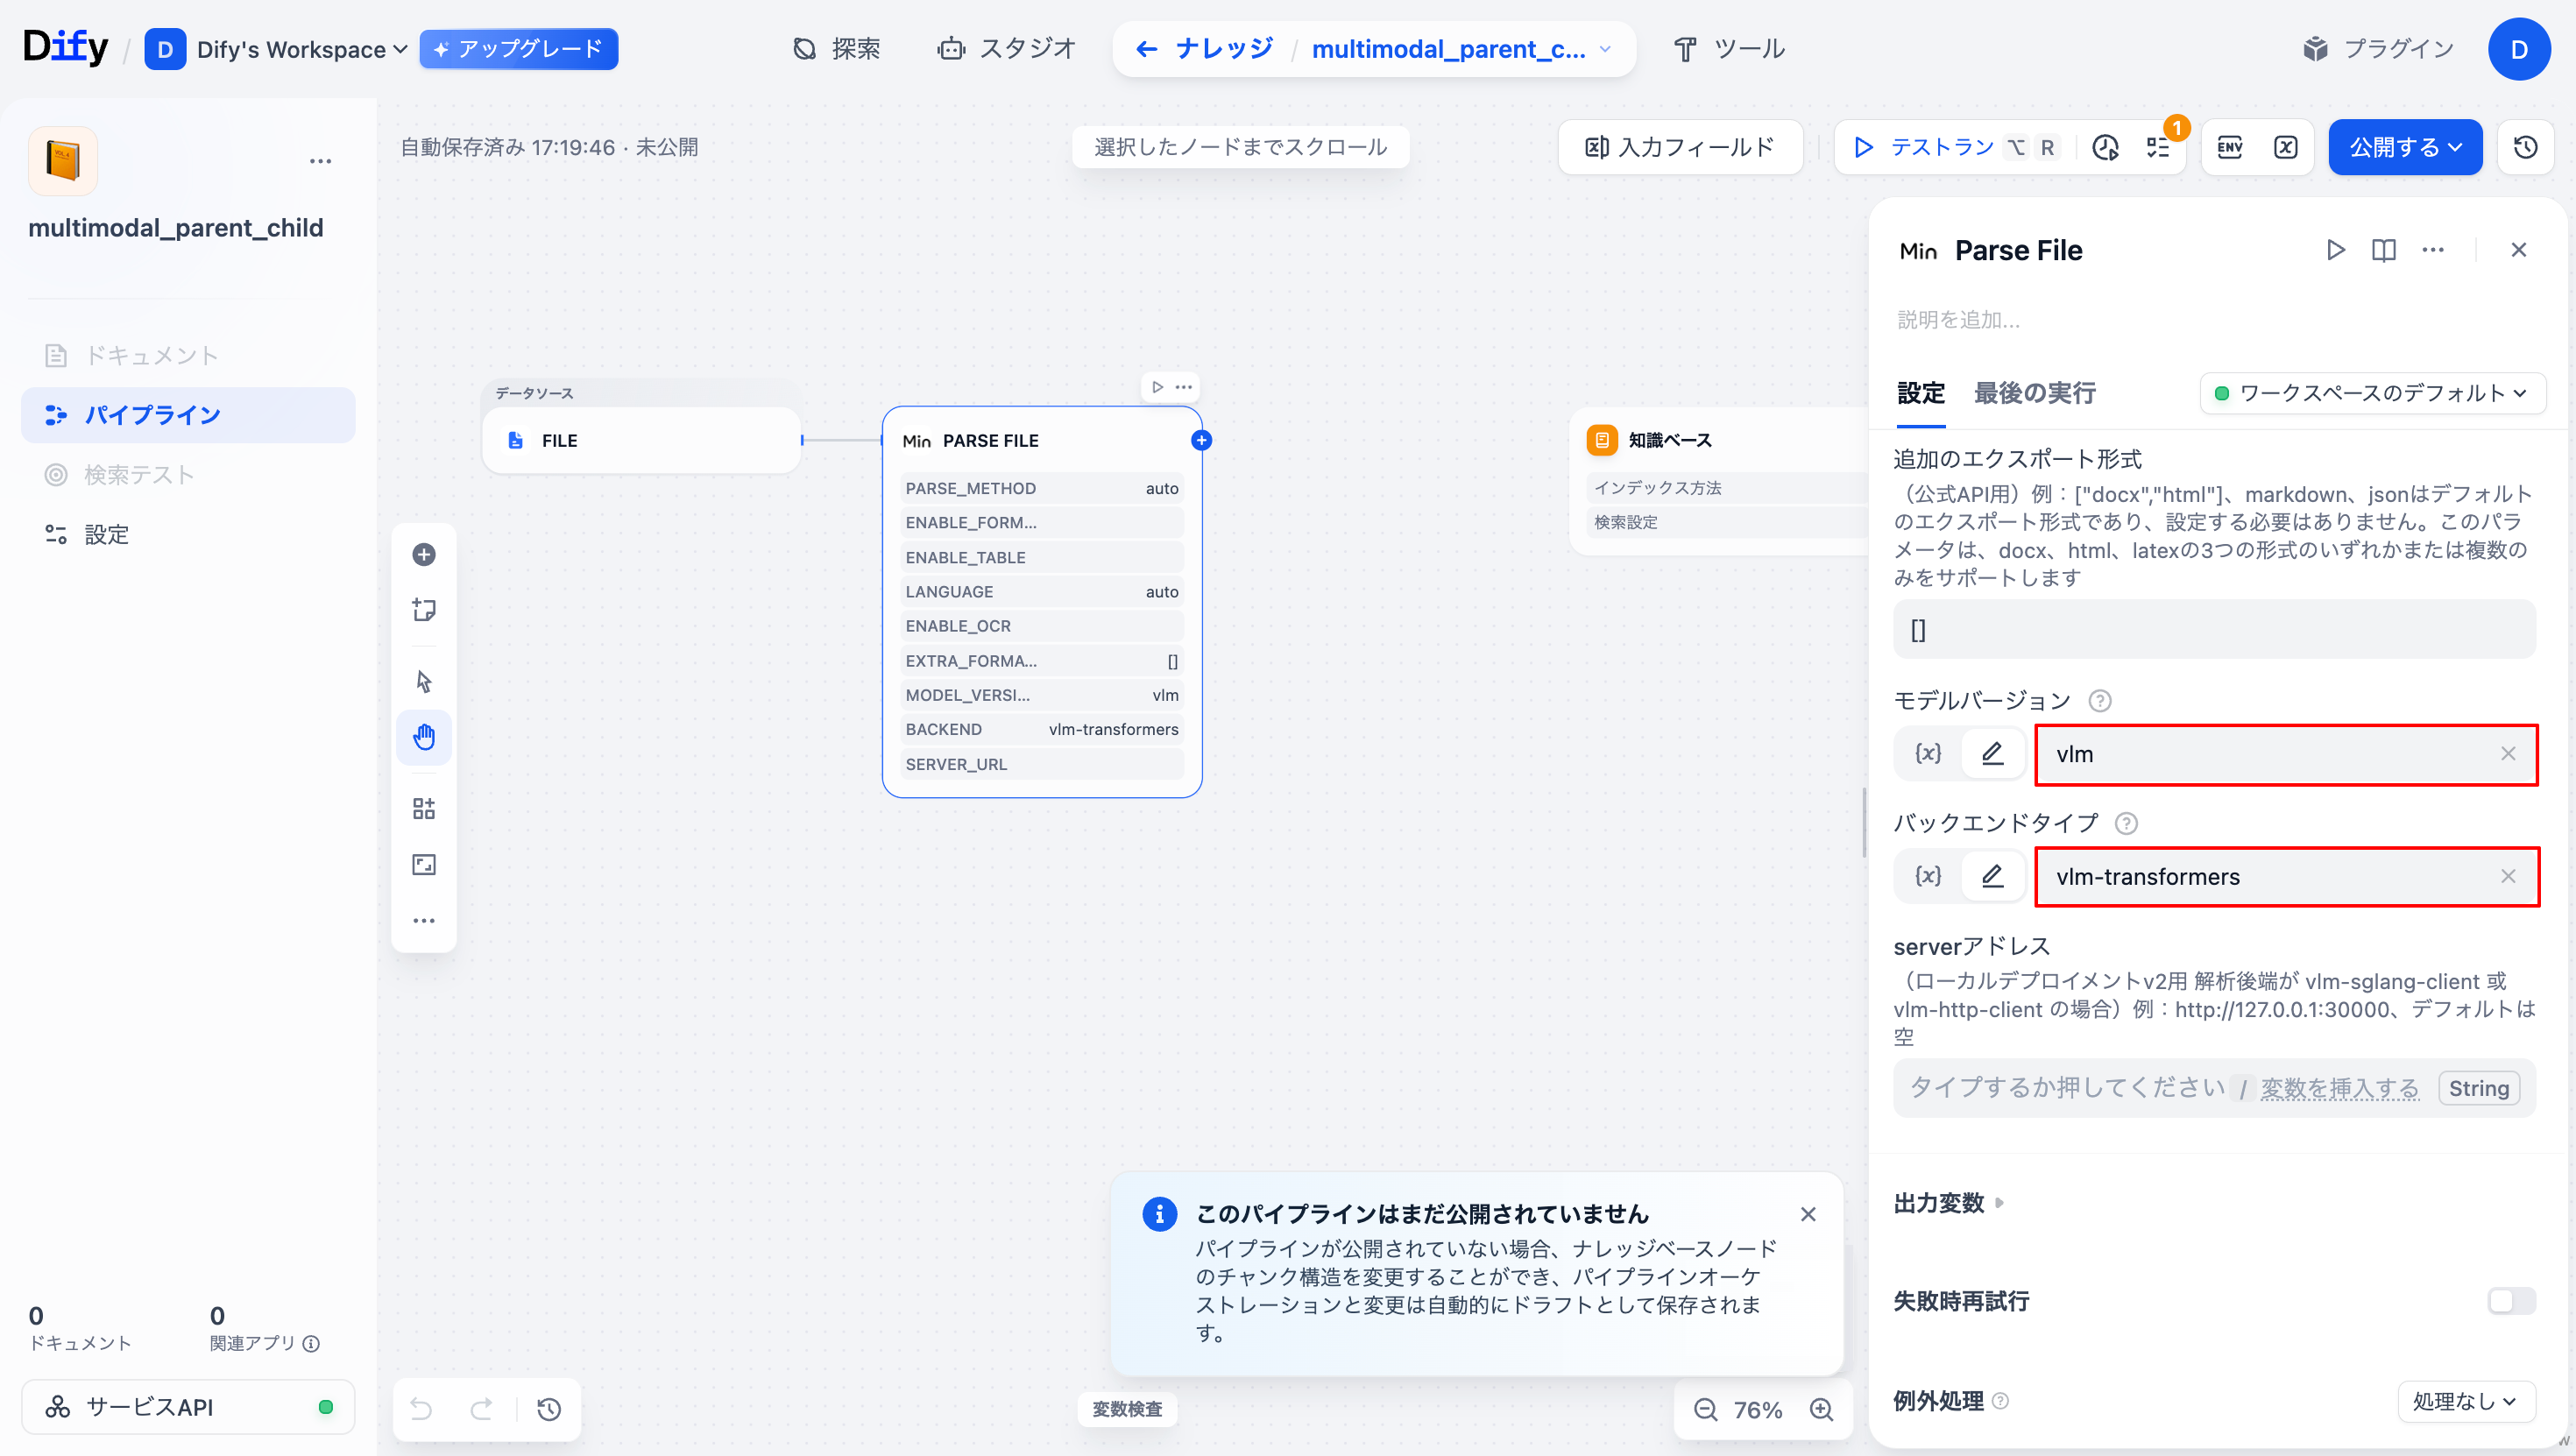
Task: Open the 公開する publish dropdown
Action: pos(2404,148)
